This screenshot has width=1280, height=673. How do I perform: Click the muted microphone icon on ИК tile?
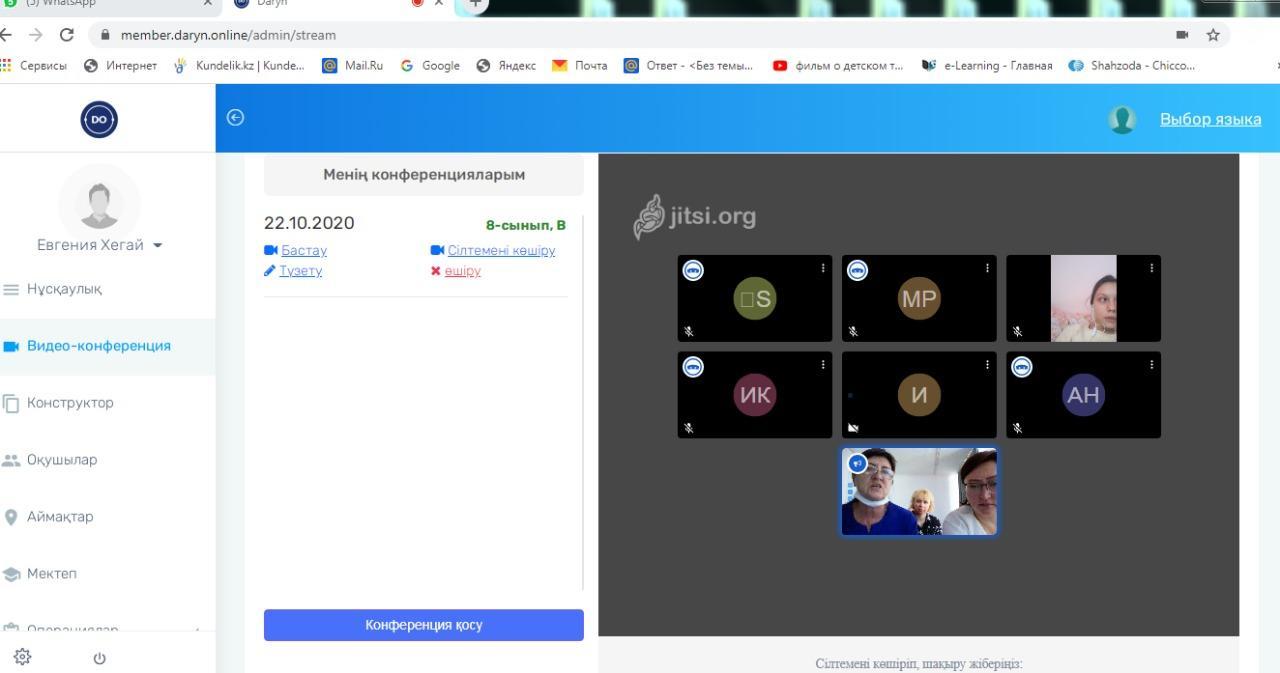(x=689, y=428)
